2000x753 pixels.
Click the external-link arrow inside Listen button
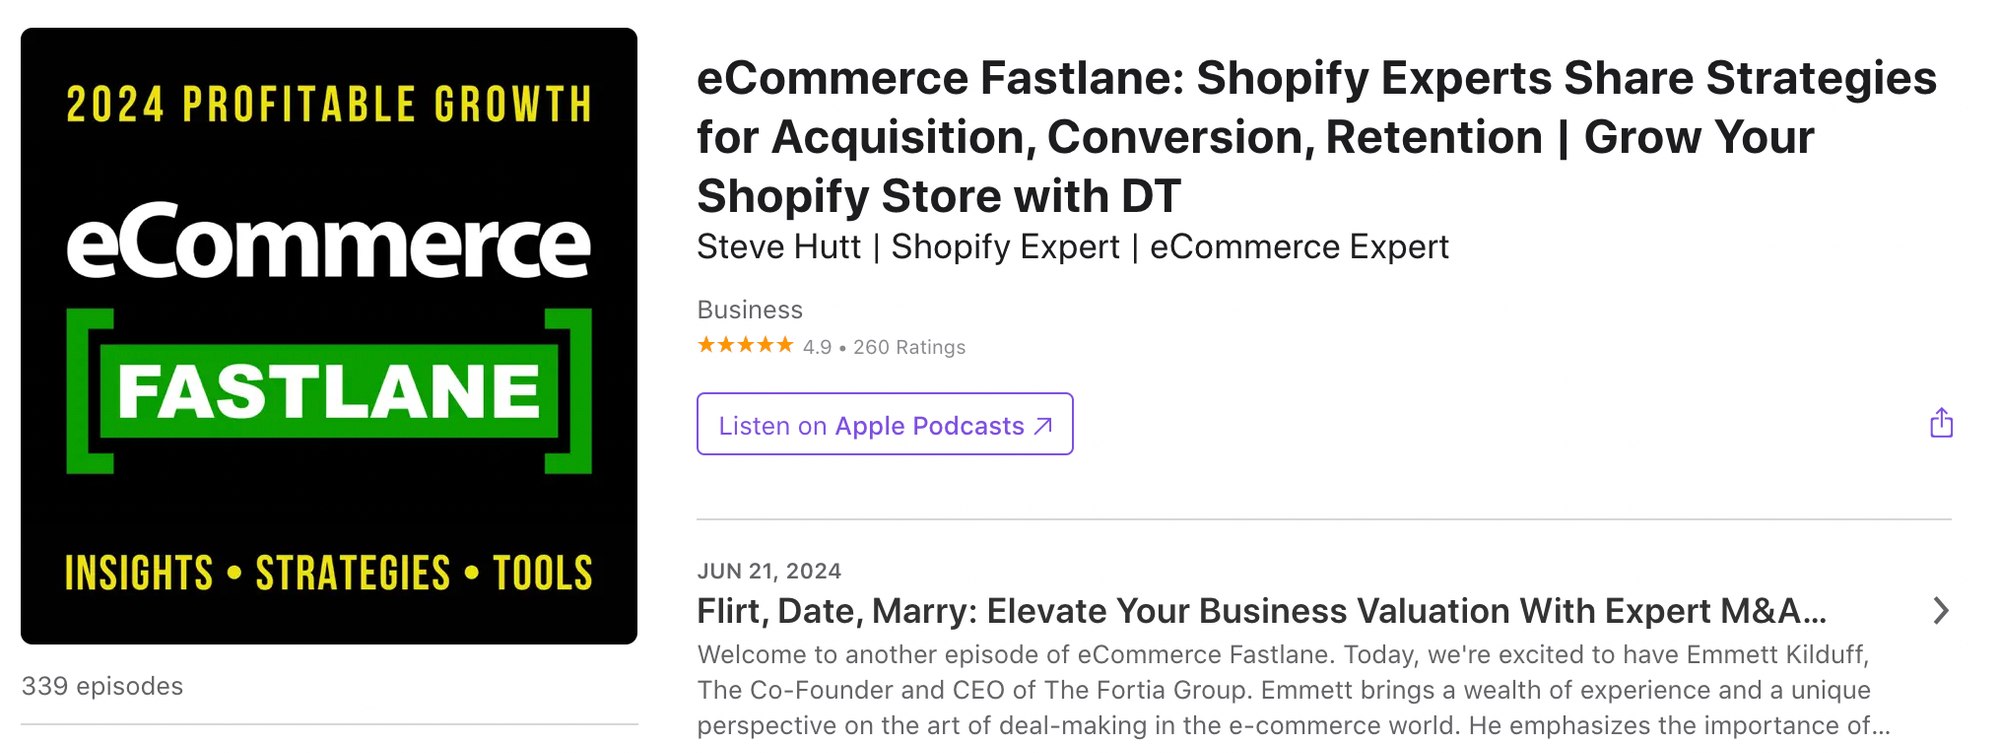[1040, 425]
